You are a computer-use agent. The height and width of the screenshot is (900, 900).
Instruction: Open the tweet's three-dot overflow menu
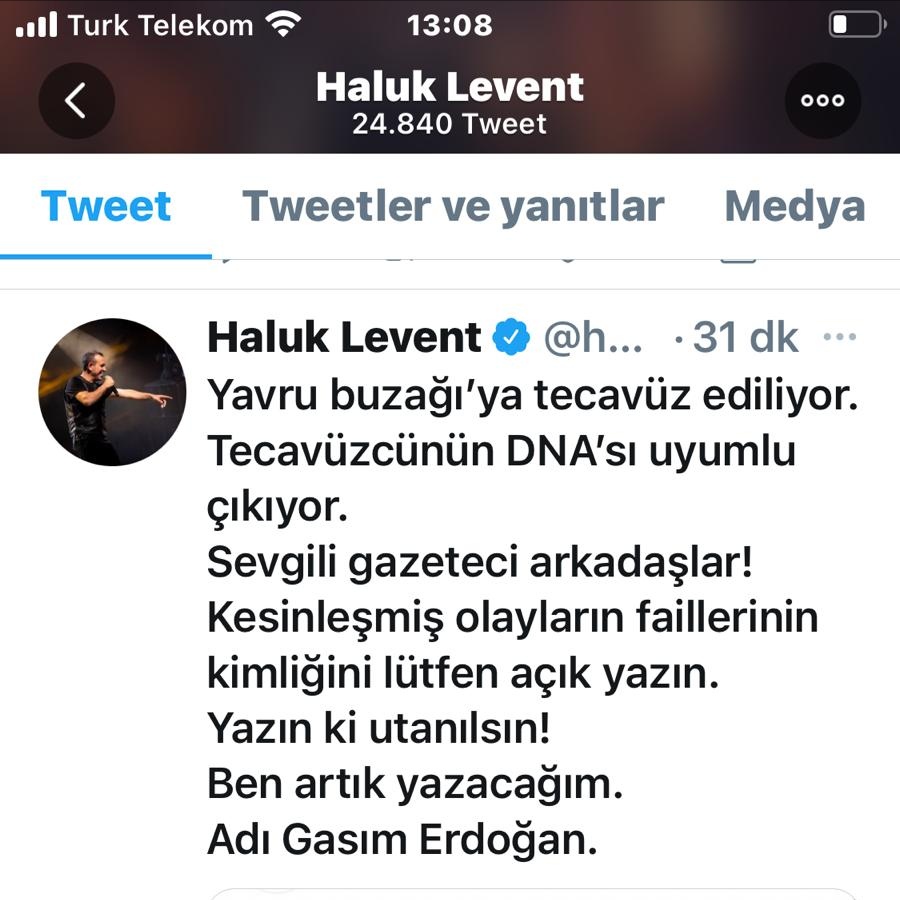pos(839,337)
